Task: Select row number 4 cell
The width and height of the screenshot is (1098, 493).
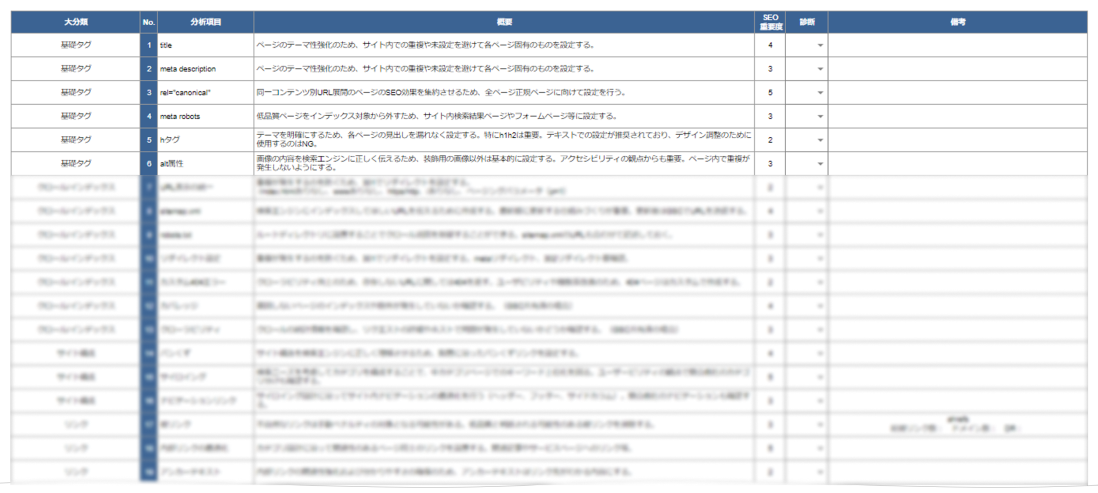Action: point(148,116)
